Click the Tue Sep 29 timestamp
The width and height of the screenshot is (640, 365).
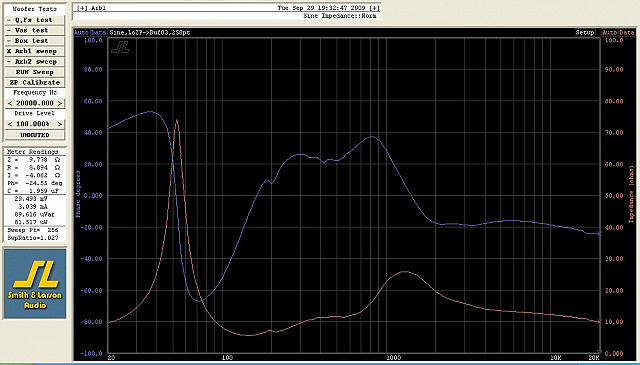tap(322, 8)
